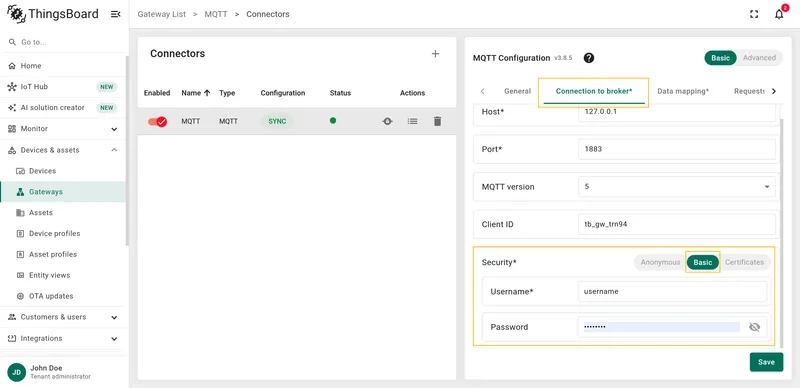This screenshot has width=800, height=388.
Task: Click the Integrations icon
Action: (12, 338)
